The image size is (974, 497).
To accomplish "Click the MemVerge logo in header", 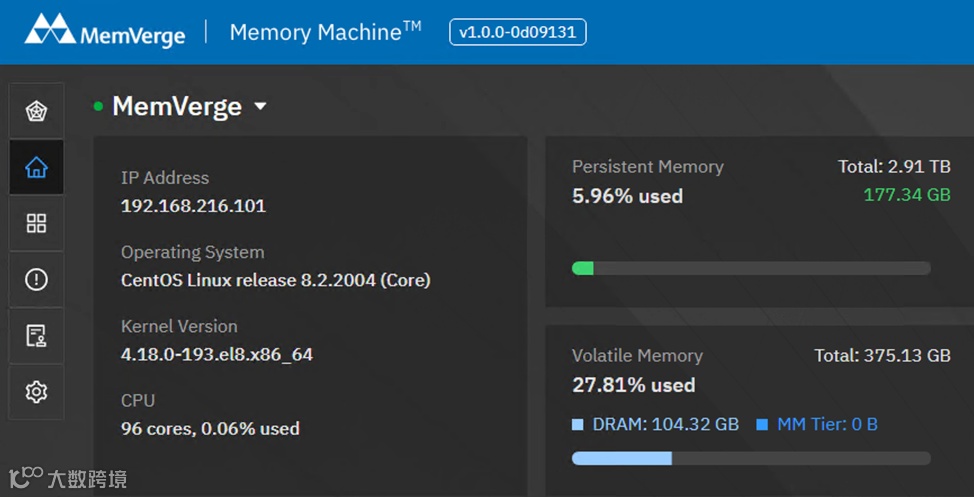I will [105, 31].
